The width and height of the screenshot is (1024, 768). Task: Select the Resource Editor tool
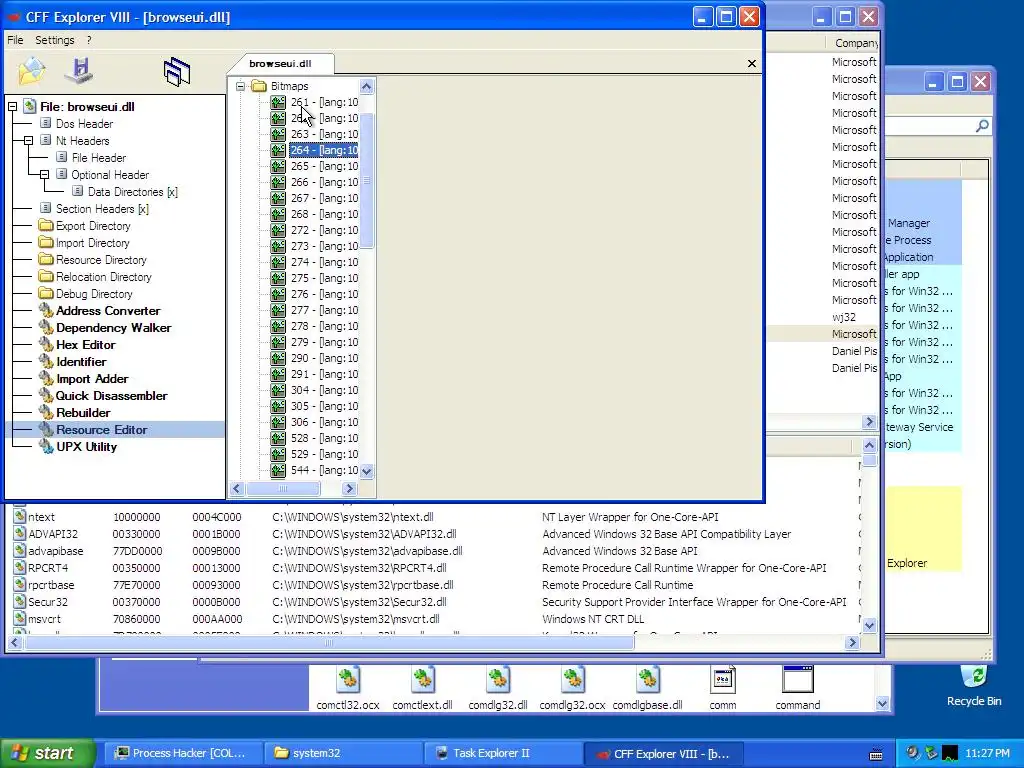(101, 430)
